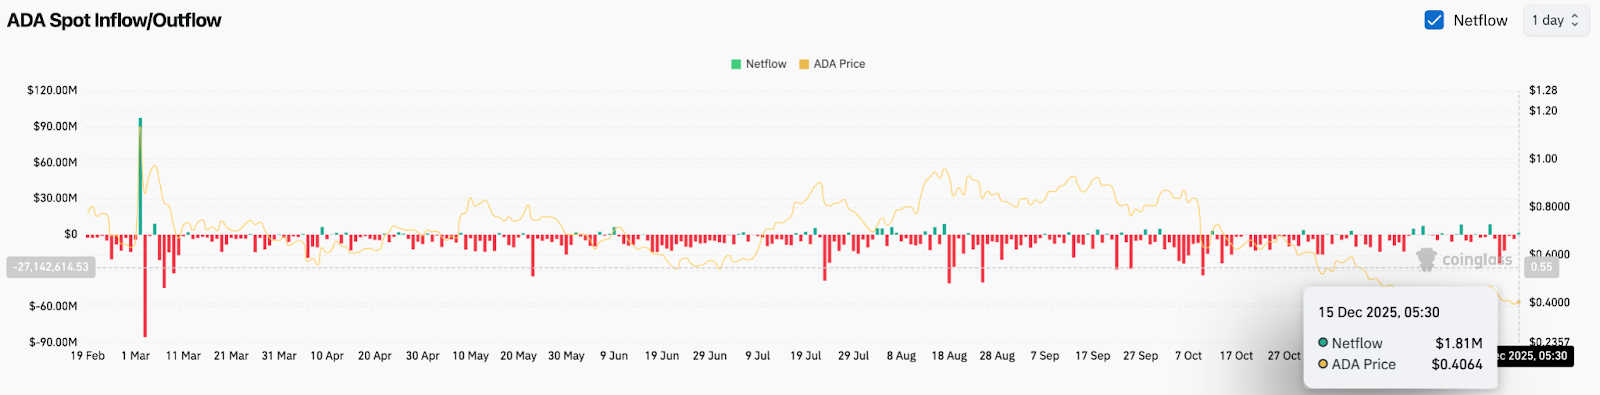
Task: Uncheck the Netflow checkbox
Action: (1434, 20)
